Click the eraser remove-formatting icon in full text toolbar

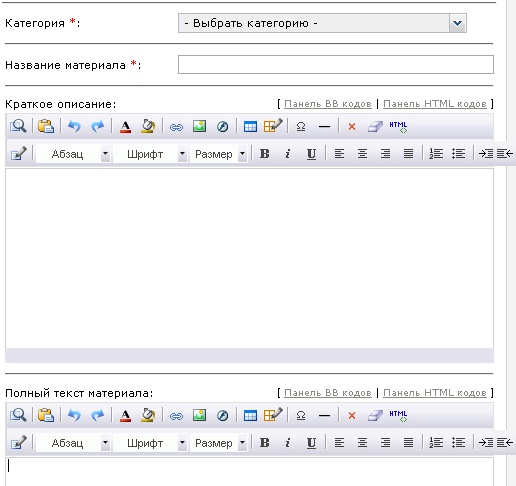coord(375,416)
